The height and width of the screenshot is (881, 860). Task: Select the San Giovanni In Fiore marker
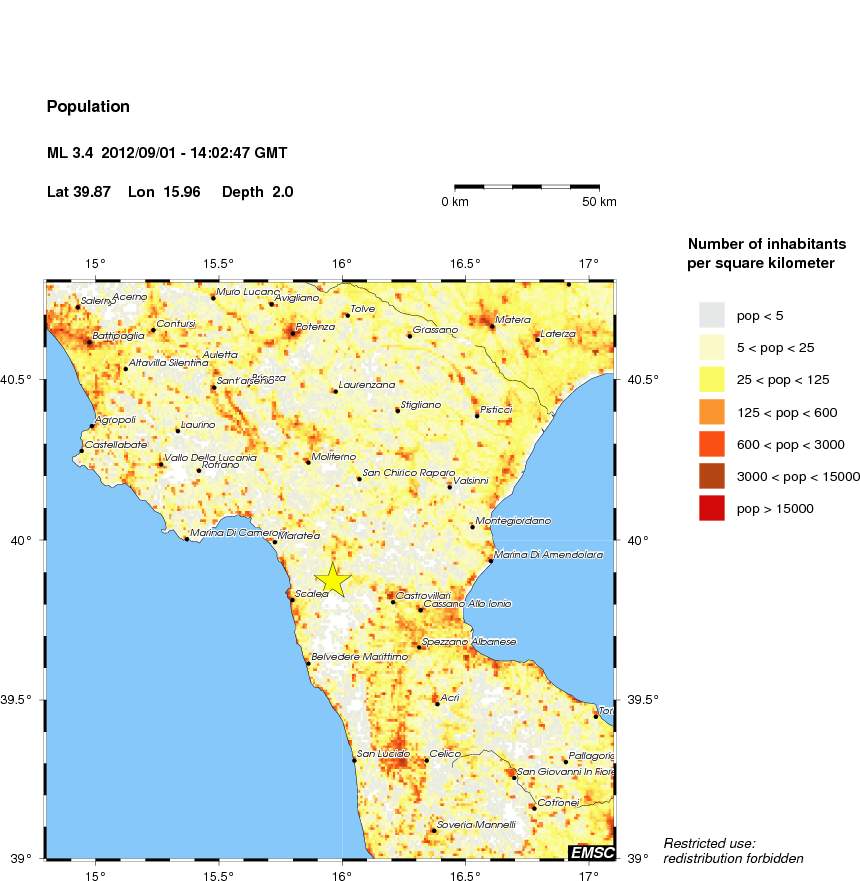(x=515, y=776)
